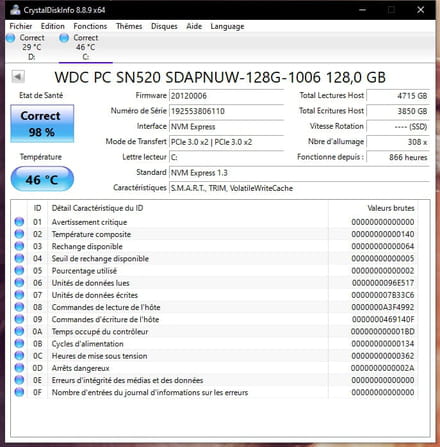The height and width of the screenshot is (447, 440).
Task: Click the Fonctionne depuis value 866 heures
Action: [x=398, y=157]
